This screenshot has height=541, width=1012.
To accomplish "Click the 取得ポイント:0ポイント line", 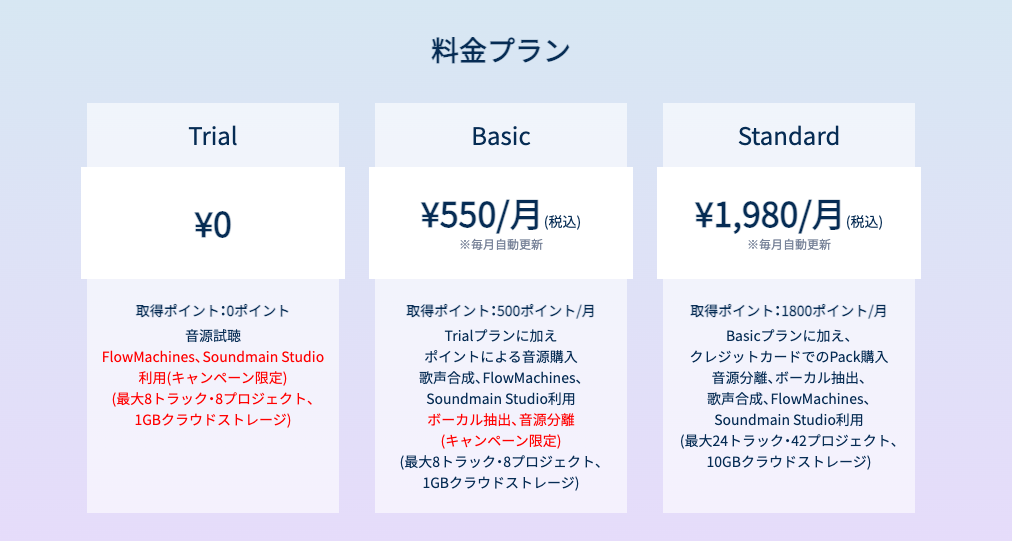I will [x=213, y=311].
